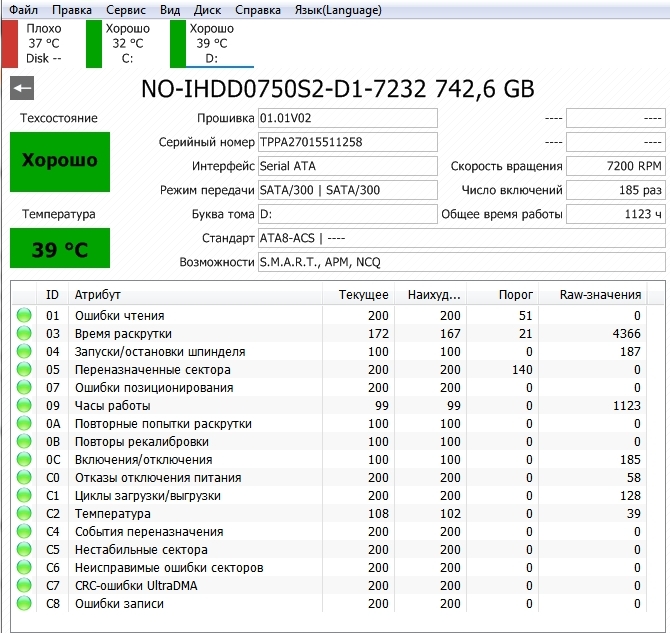
Task: Click raw value 58 in Отказы отключения питания row
Action: pos(634,477)
